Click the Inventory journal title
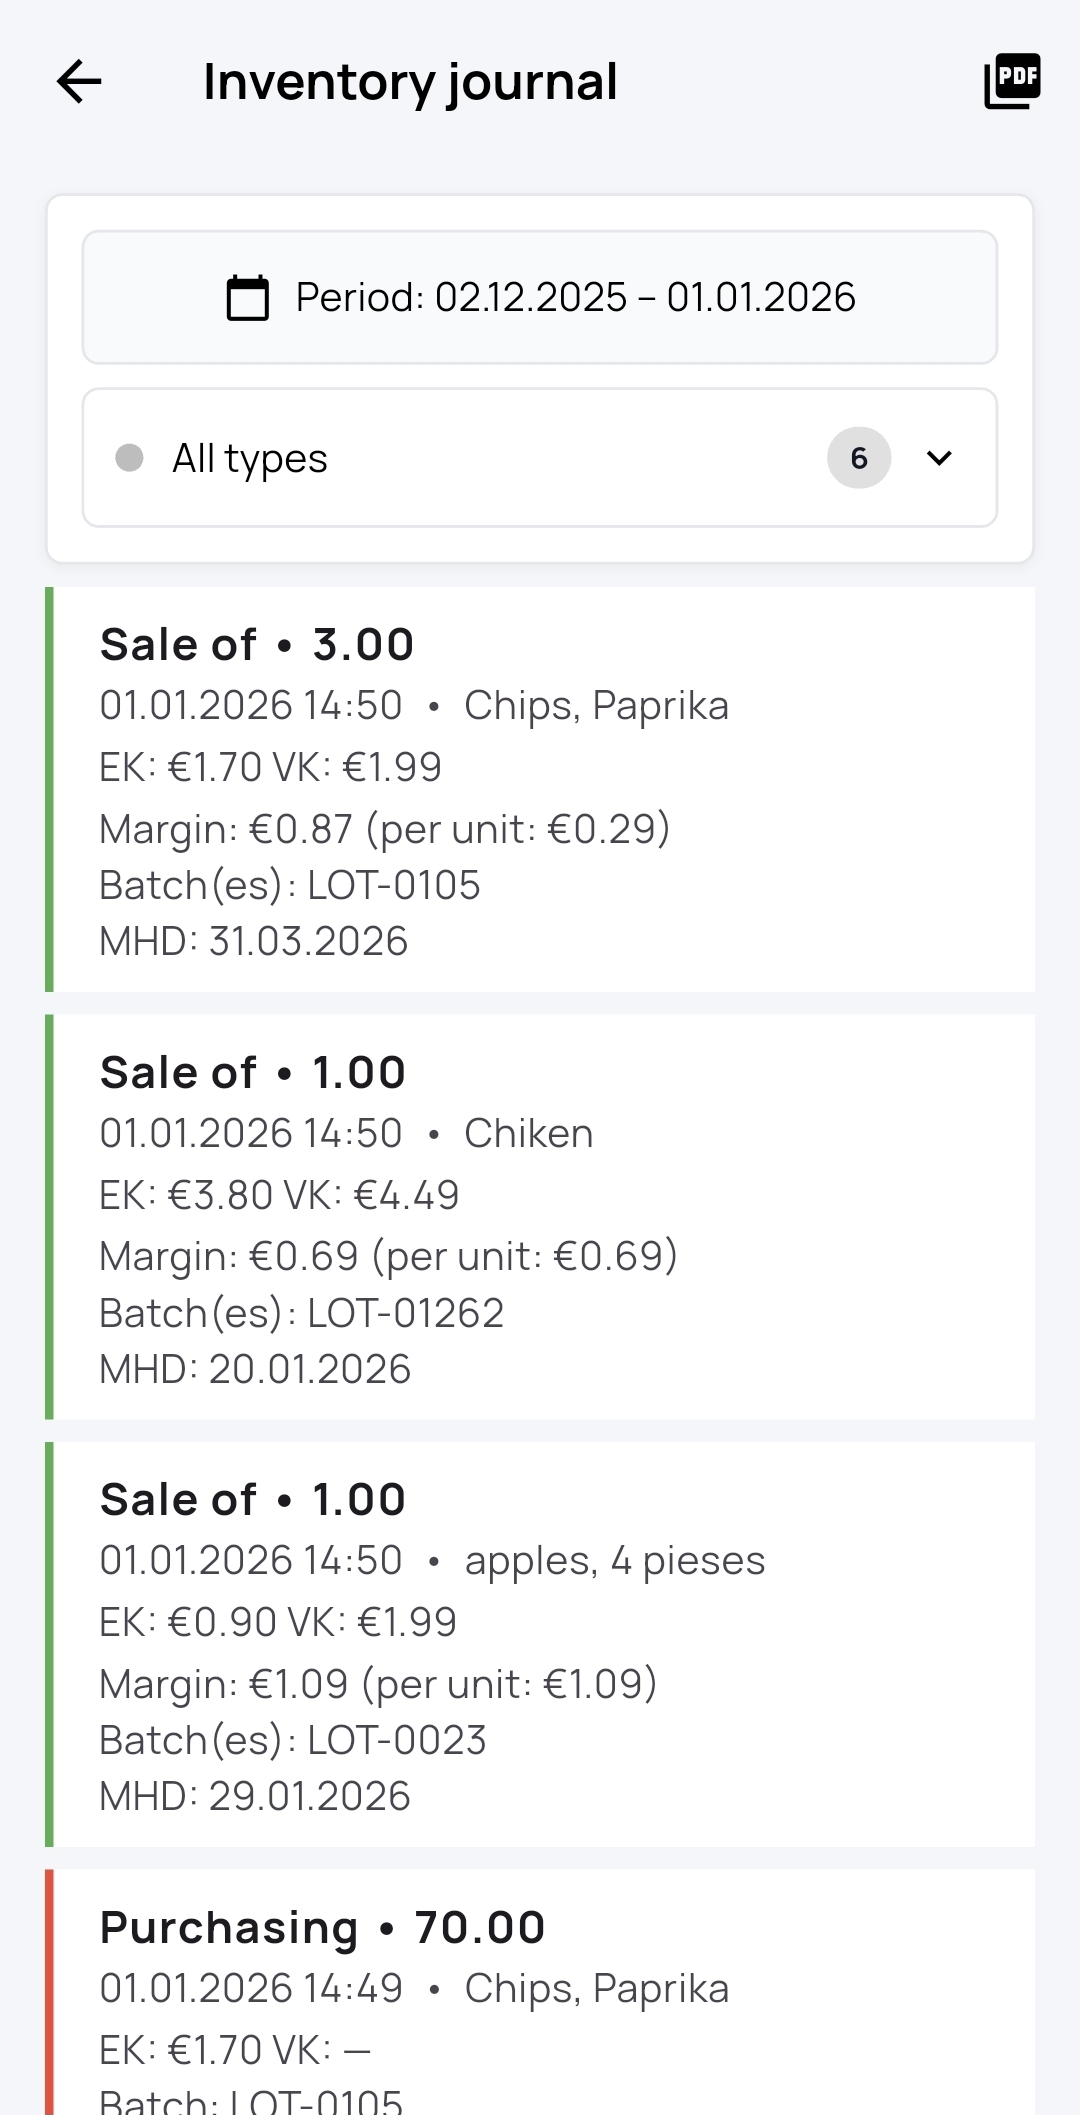The width and height of the screenshot is (1080, 2115). pyautogui.click(x=410, y=82)
